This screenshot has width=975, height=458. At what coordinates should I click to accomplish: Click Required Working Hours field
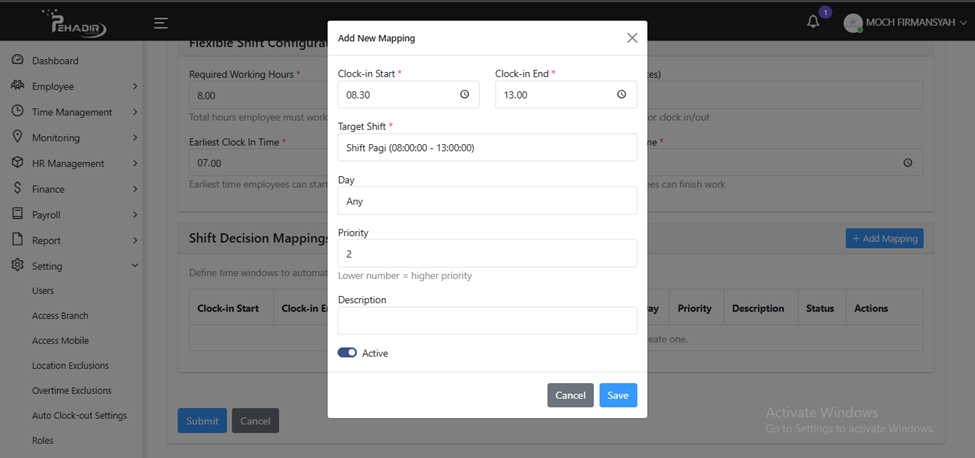pyautogui.click(x=258, y=96)
